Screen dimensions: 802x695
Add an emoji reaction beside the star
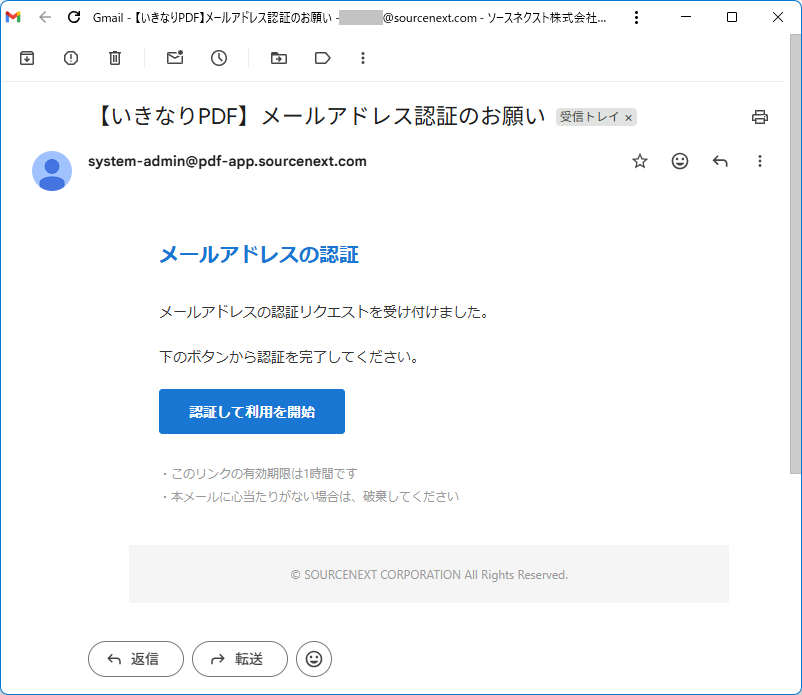point(680,161)
